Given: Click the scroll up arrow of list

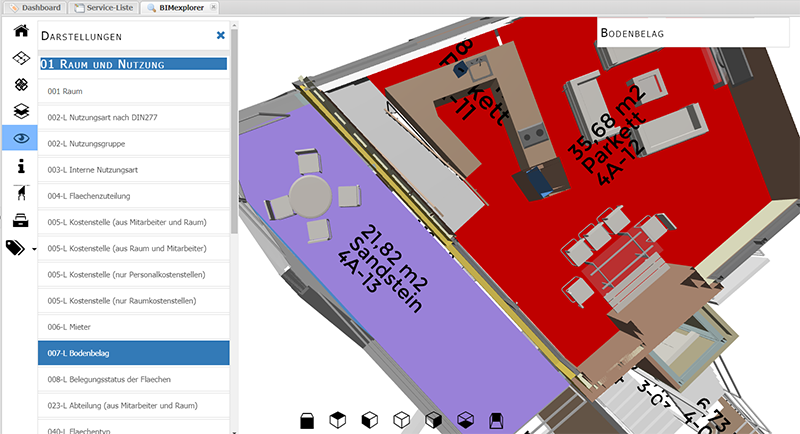Looking at the screenshot, I should coord(234,25).
